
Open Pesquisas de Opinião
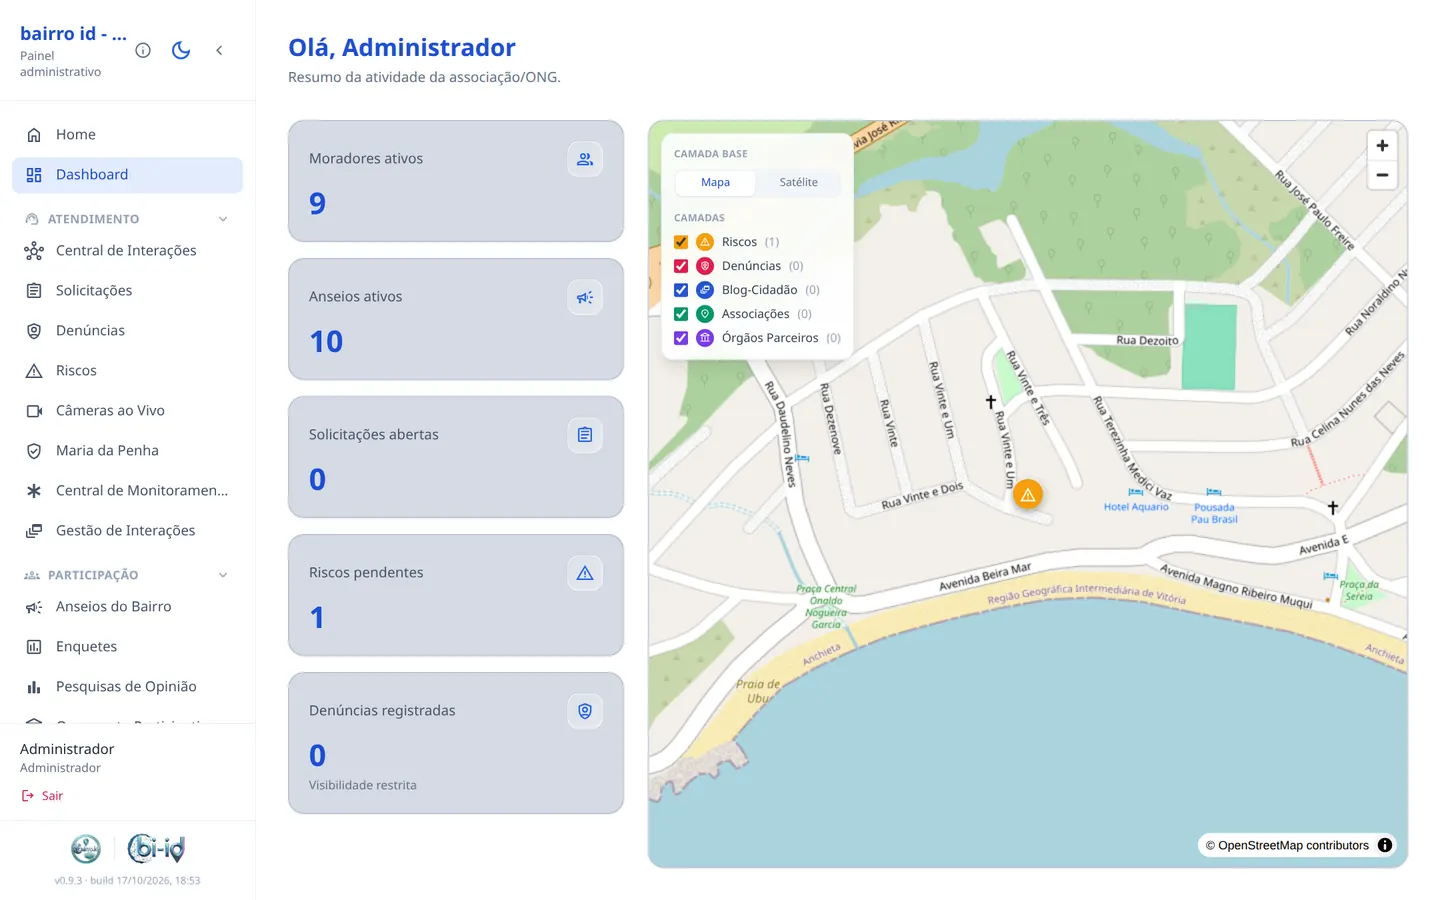(127, 686)
